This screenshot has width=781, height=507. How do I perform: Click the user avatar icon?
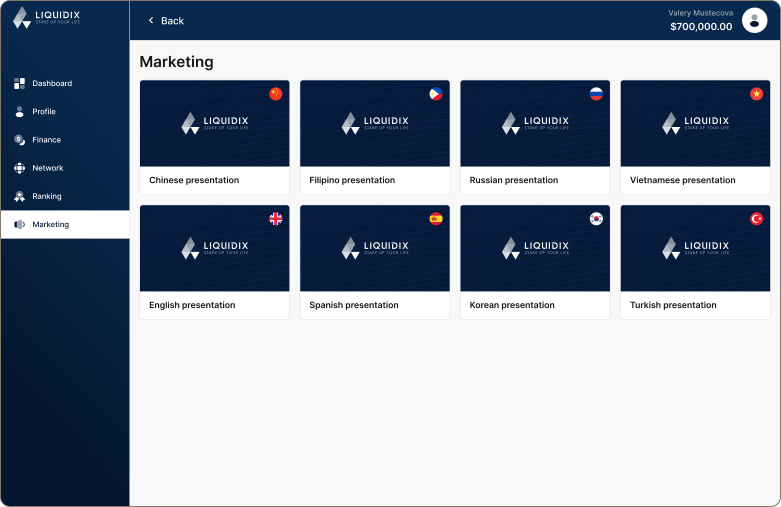(x=754, y=20)
